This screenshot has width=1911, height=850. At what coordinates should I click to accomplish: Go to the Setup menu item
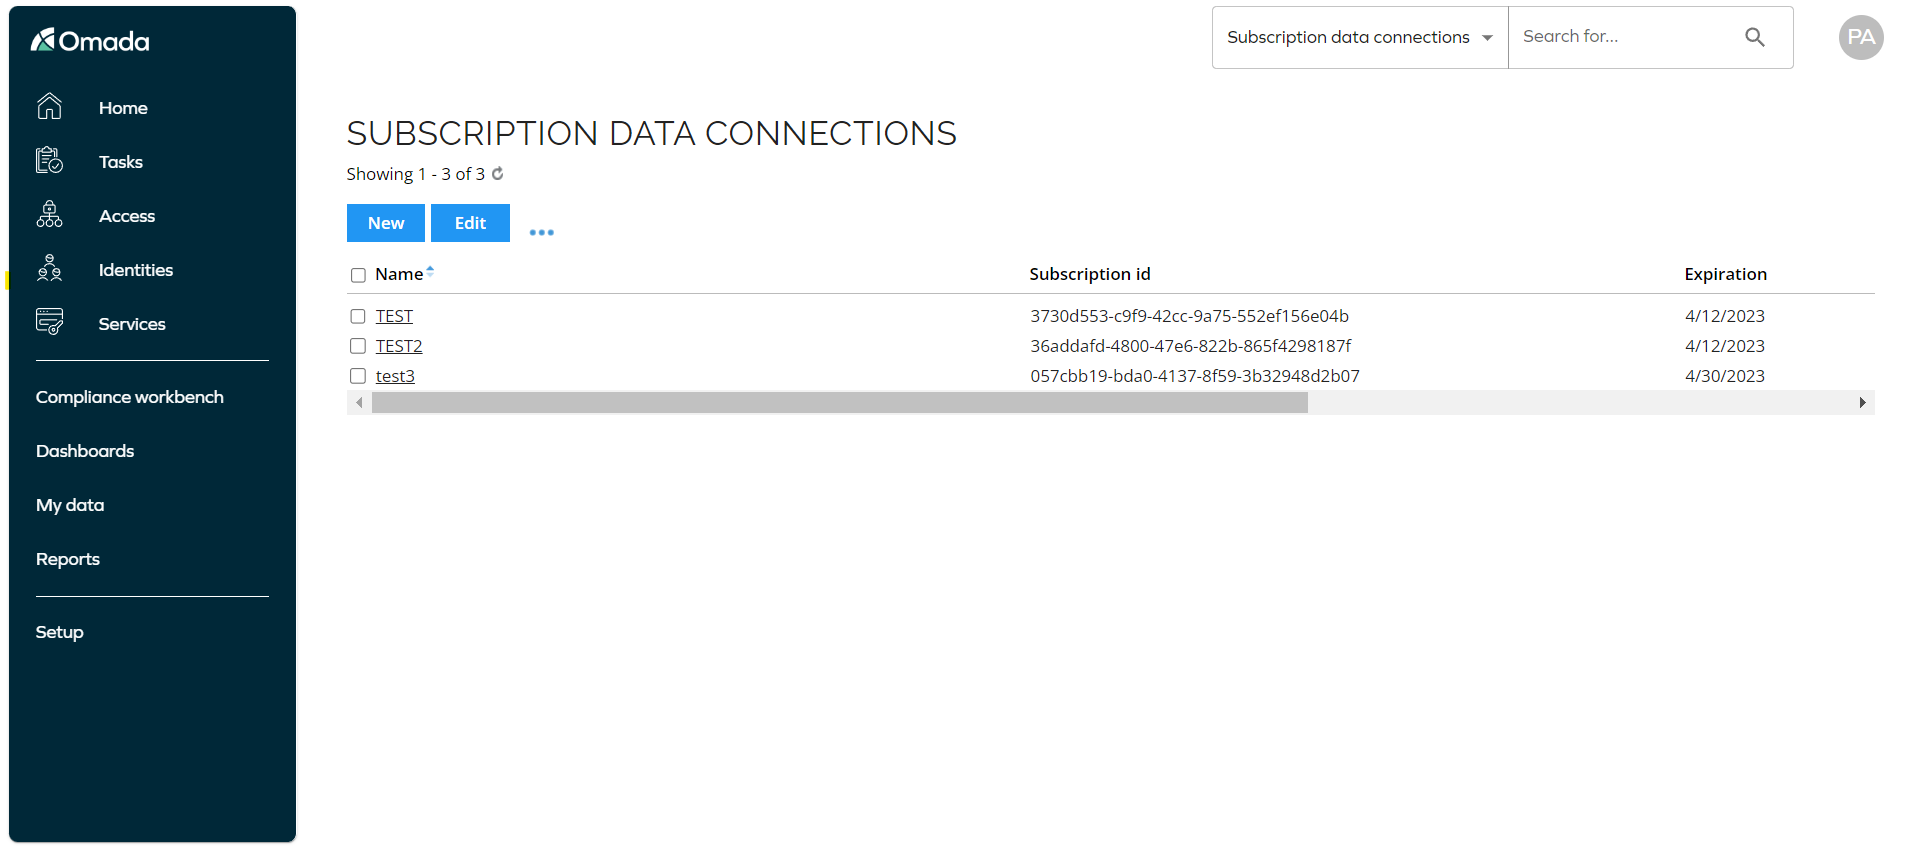tap(60, 632)
